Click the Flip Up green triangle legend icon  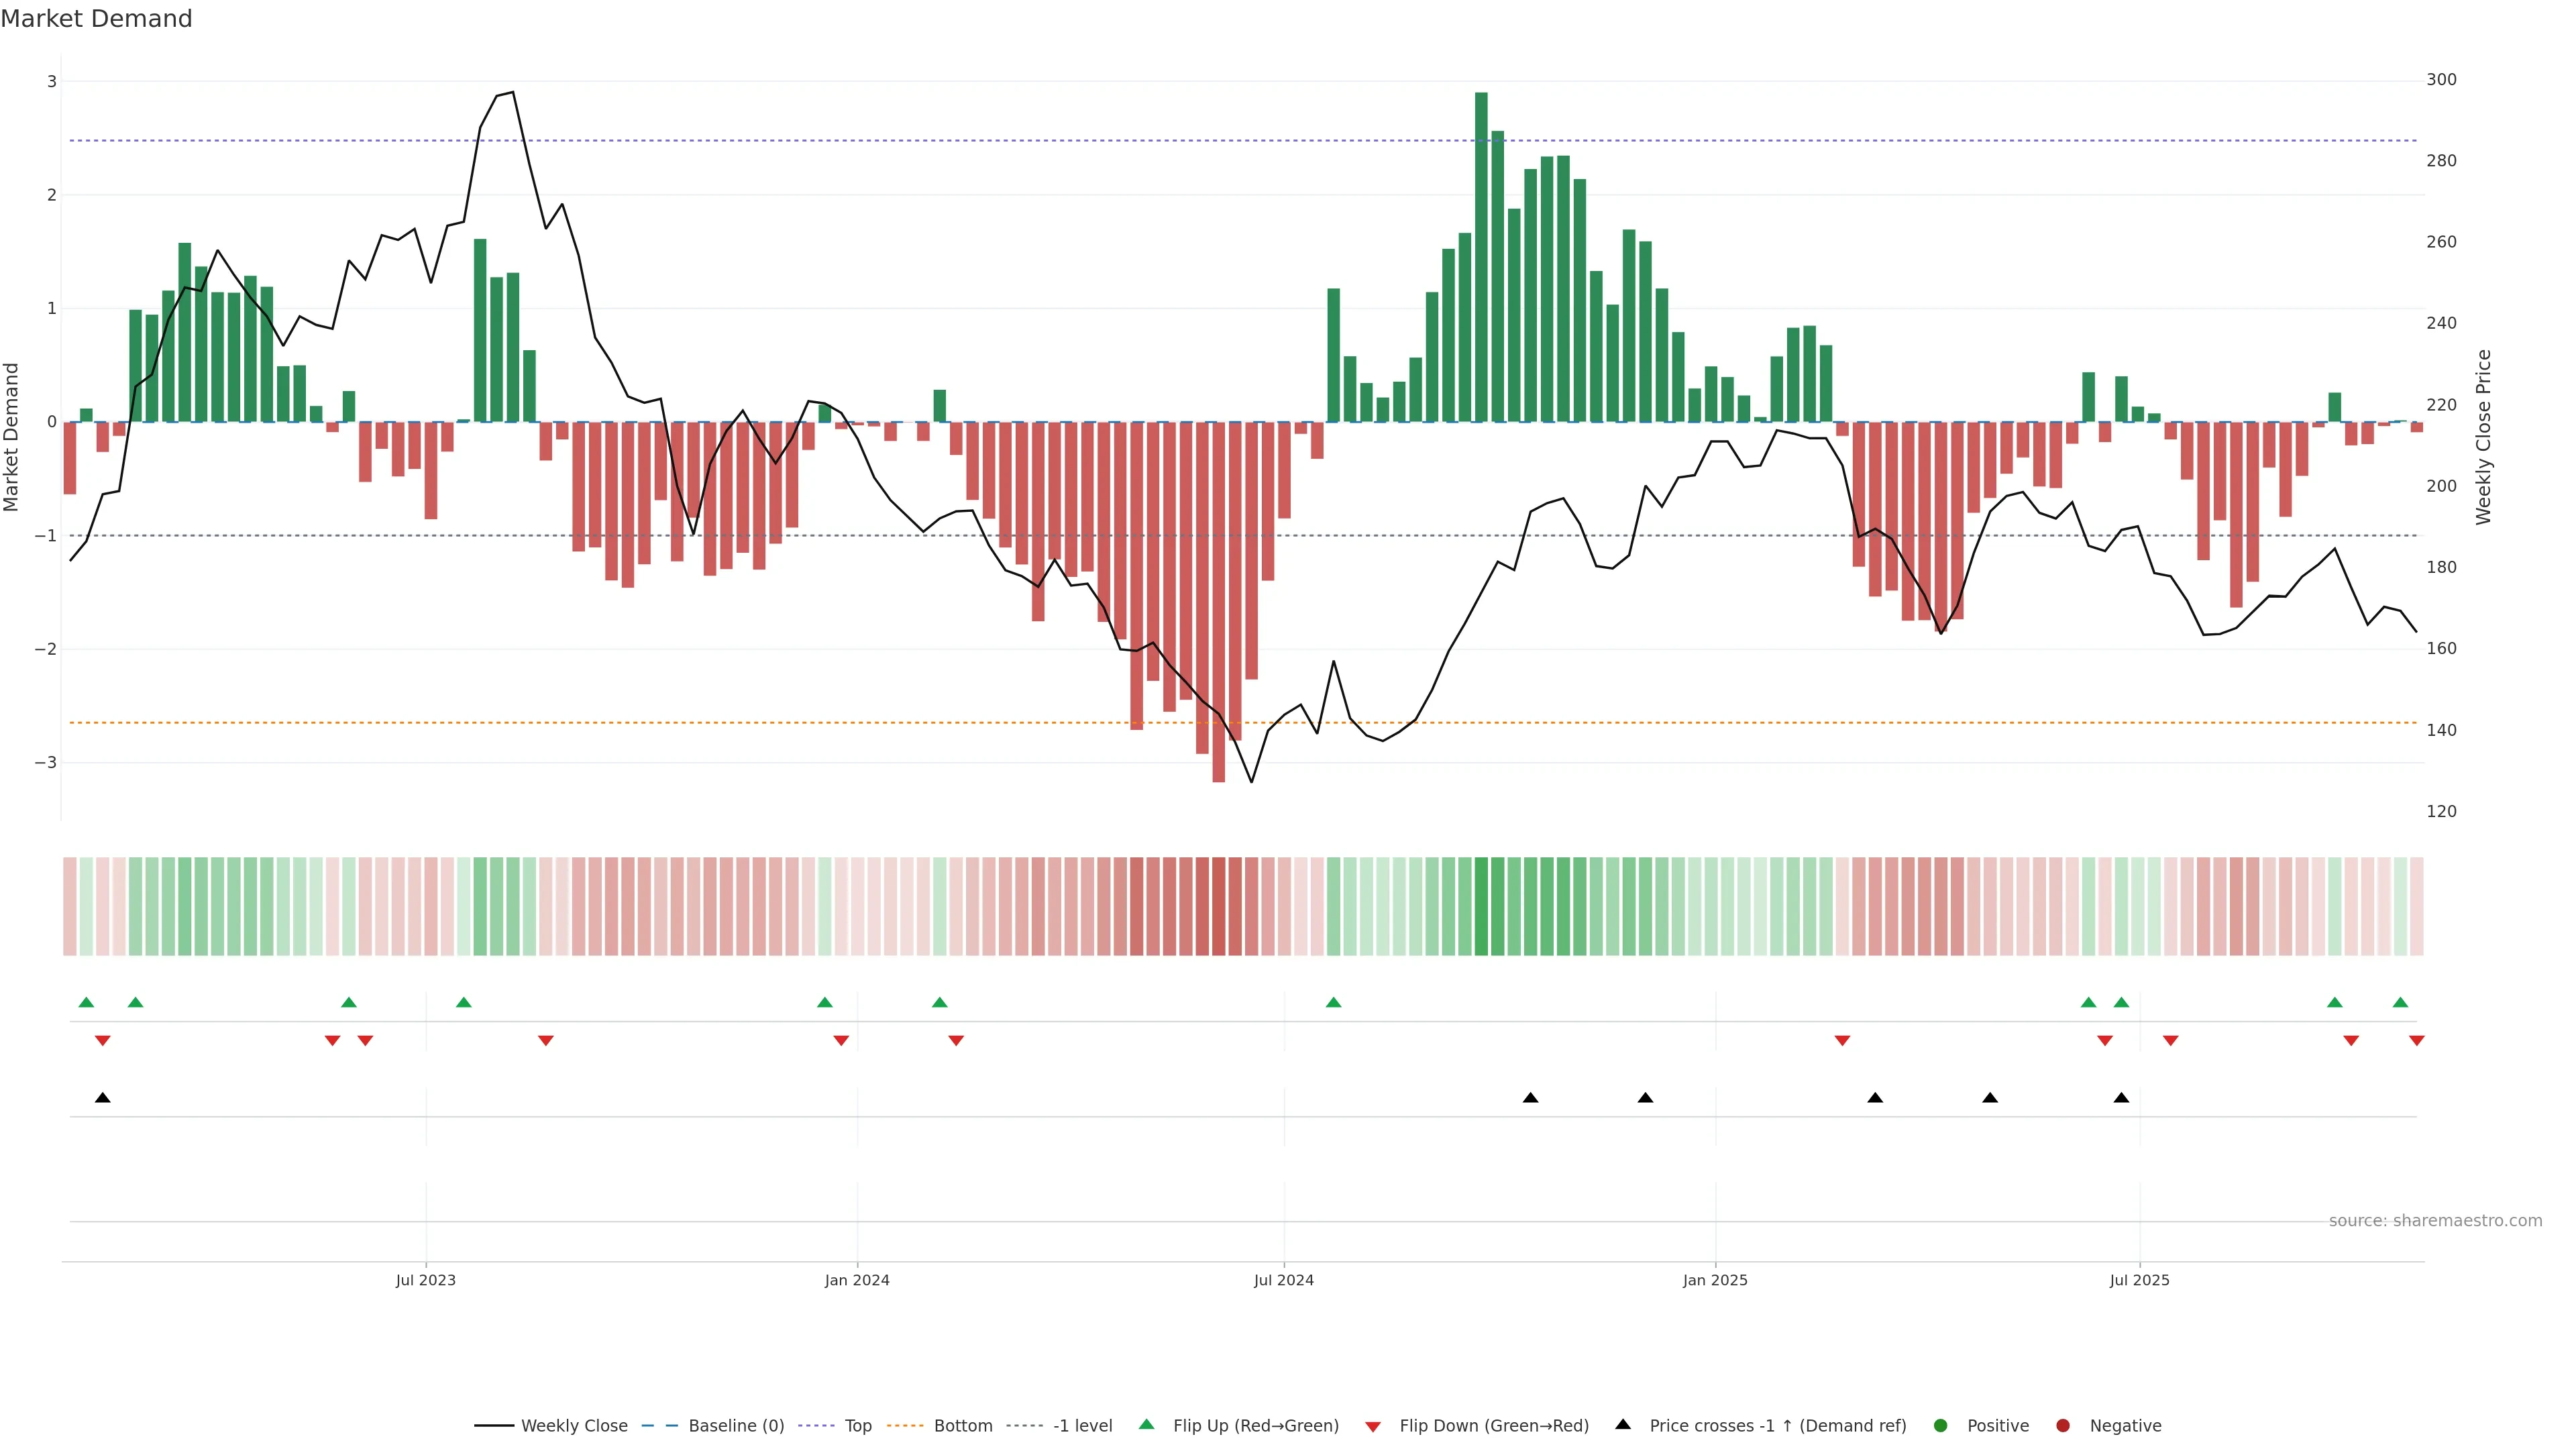coord(1146,1424)
